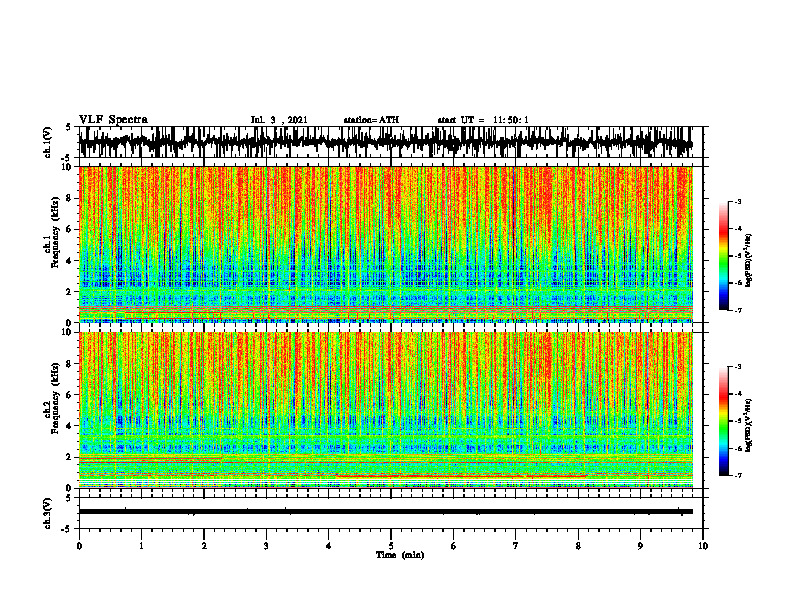Select the date text "Jul 3, 2021"
The height and width of the screenshot is (612, 792).
click(279, 120)
